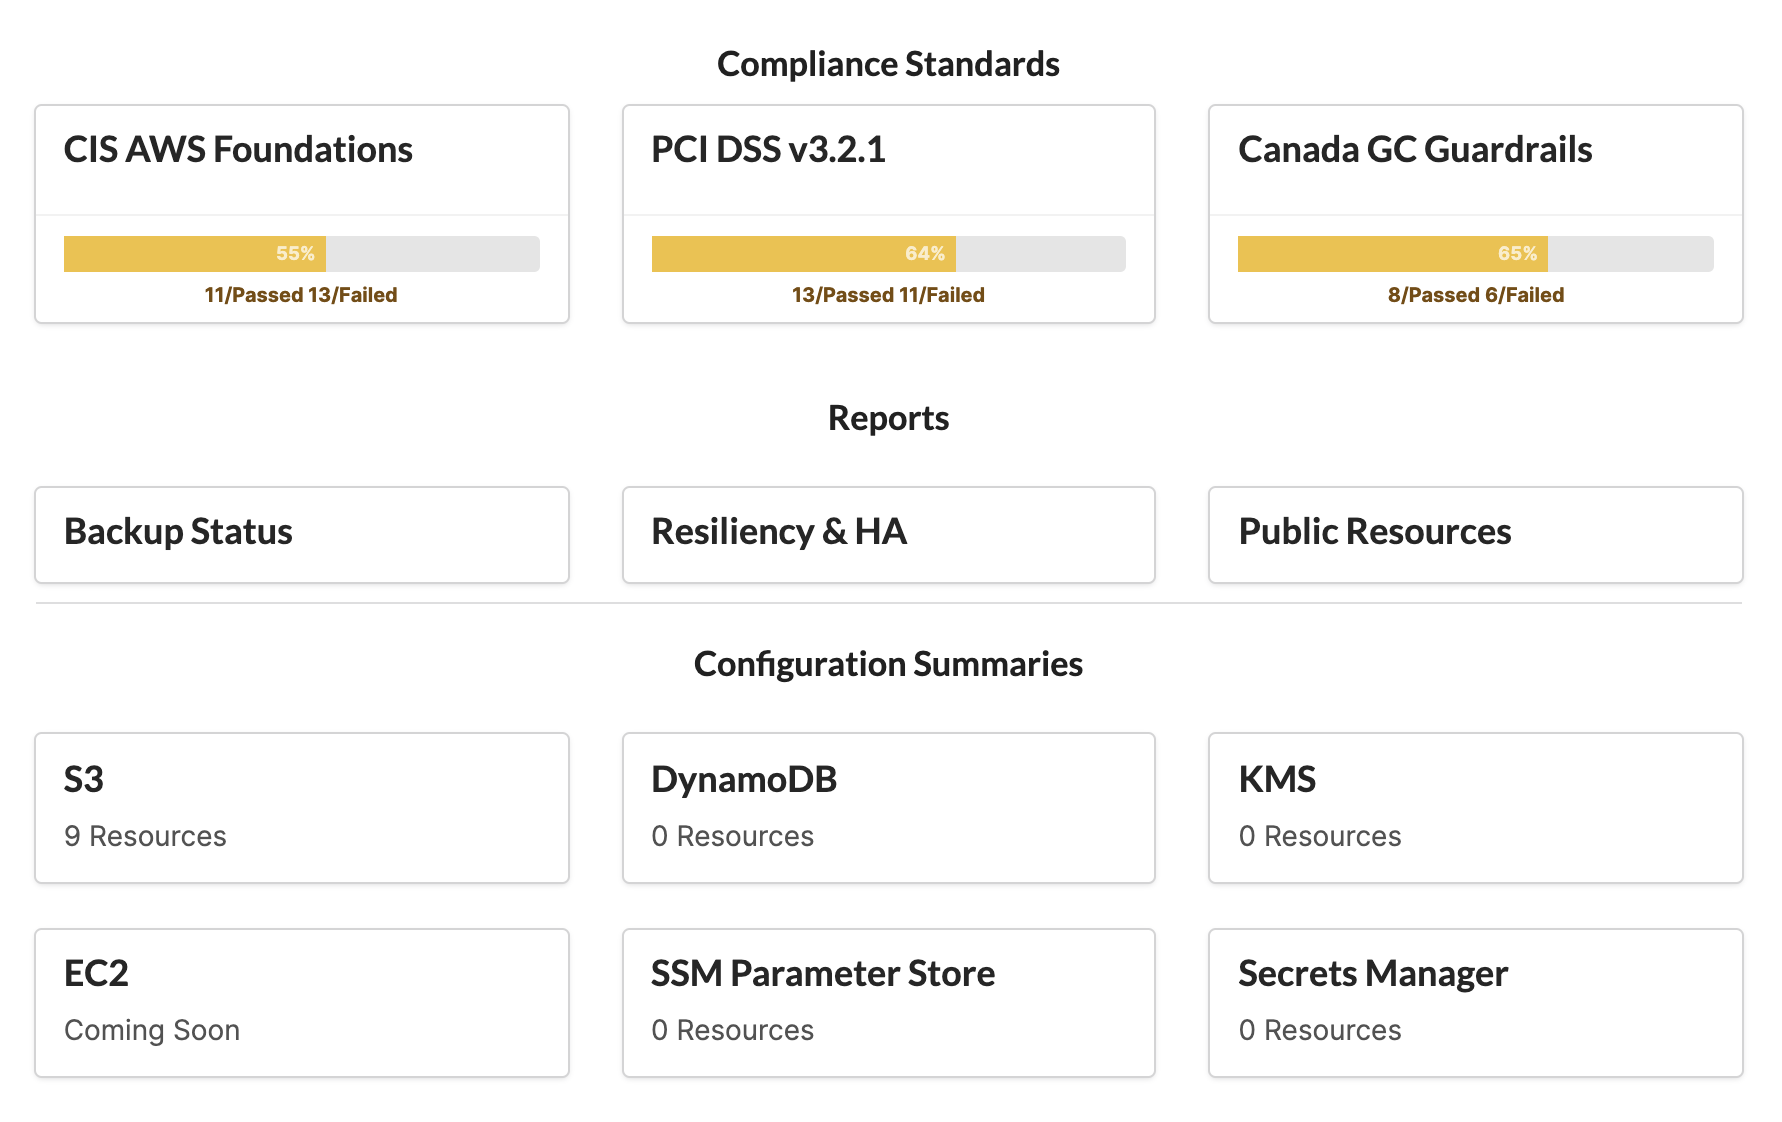1782x1122 pixels.
Task: Click the Canada GC Guardrails 65% progress bar
Action: tap(1476, 254)
